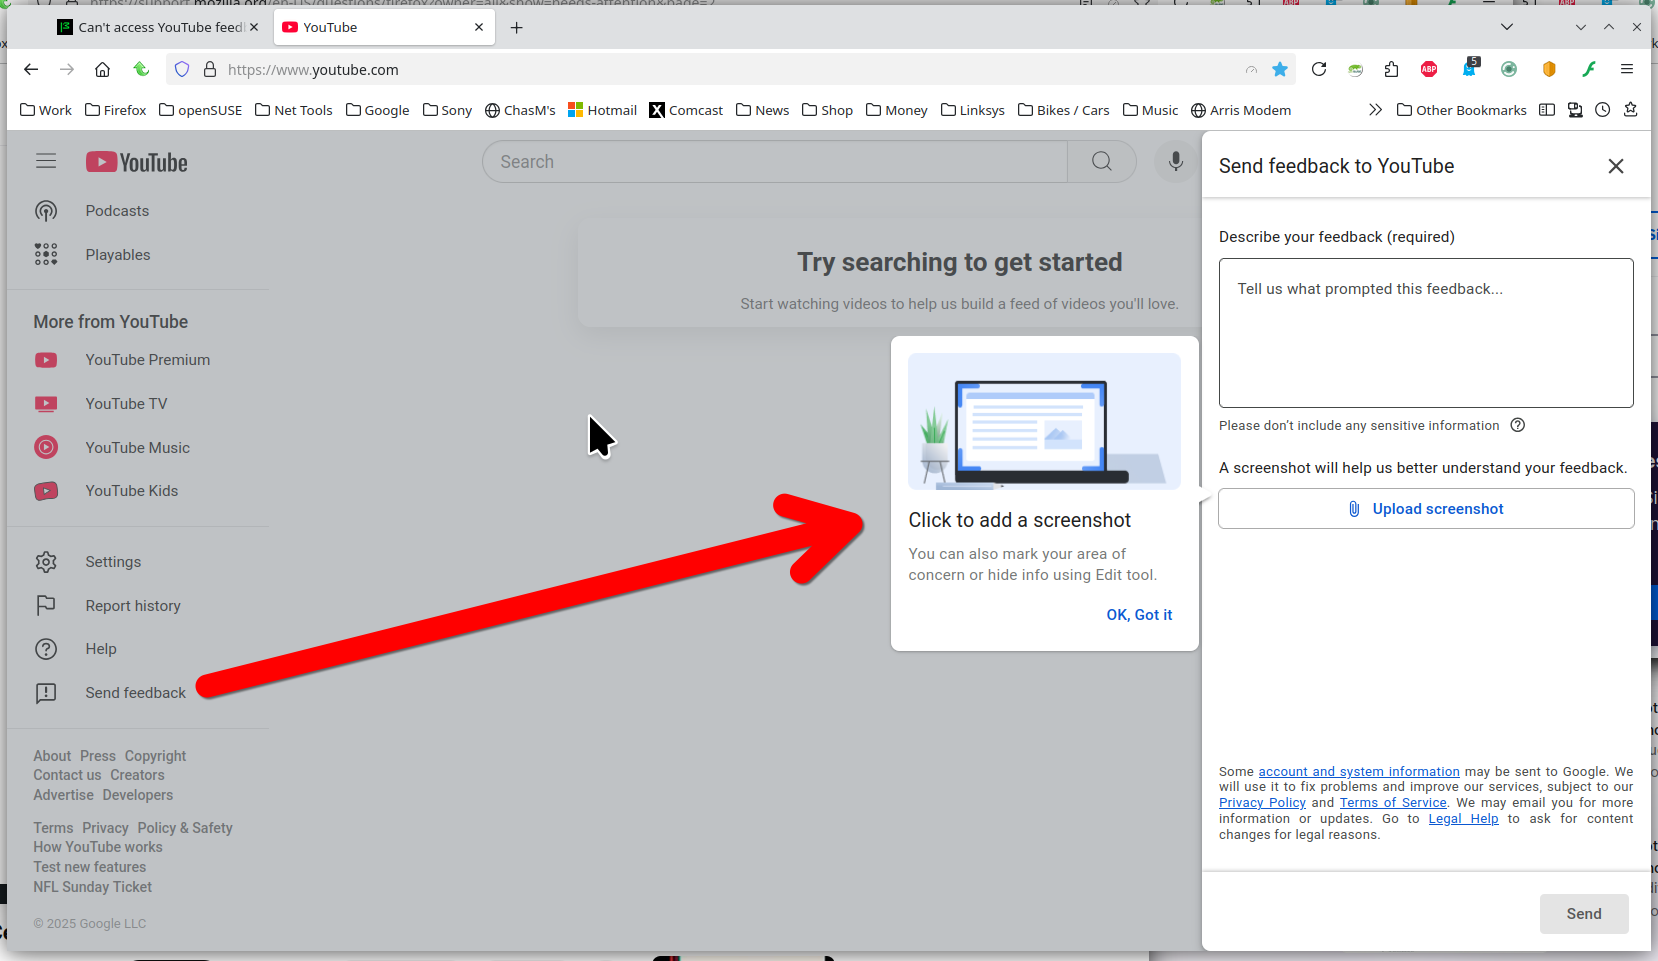
Task: Click the browser Home button
Action: pos(102,69)
